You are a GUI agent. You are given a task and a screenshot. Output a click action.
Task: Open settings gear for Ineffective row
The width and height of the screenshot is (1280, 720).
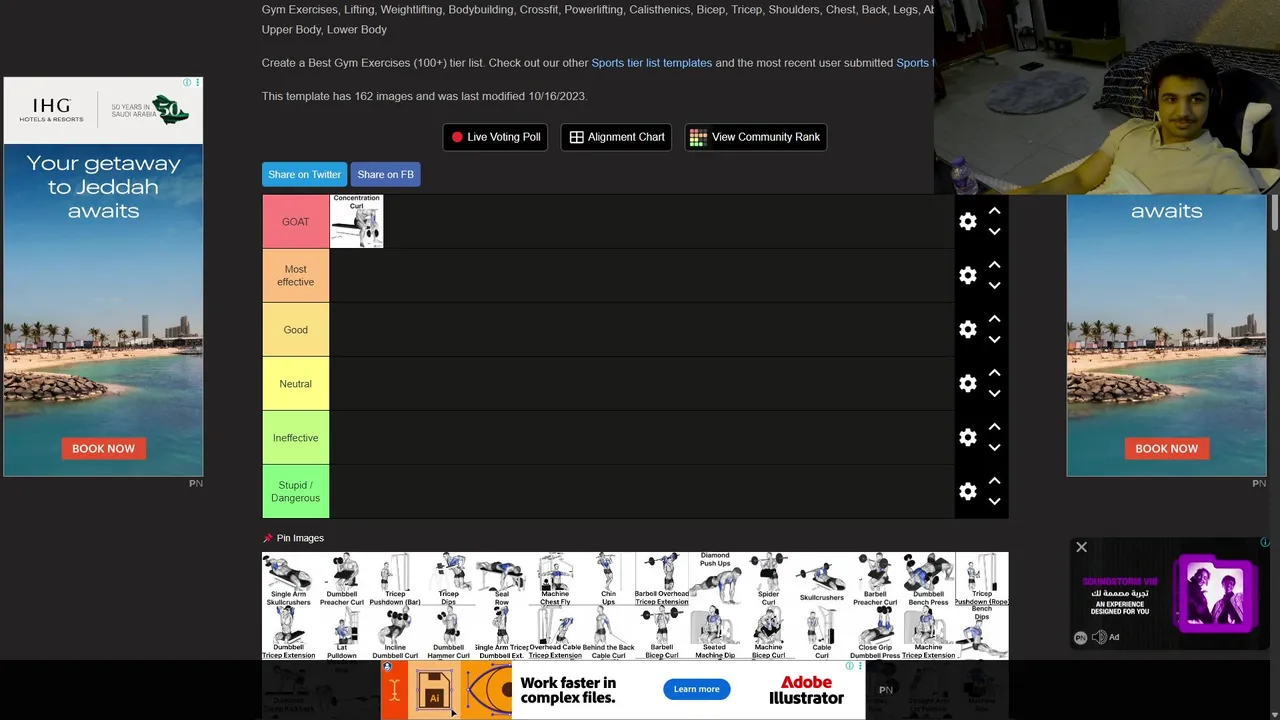click(967, 438)
